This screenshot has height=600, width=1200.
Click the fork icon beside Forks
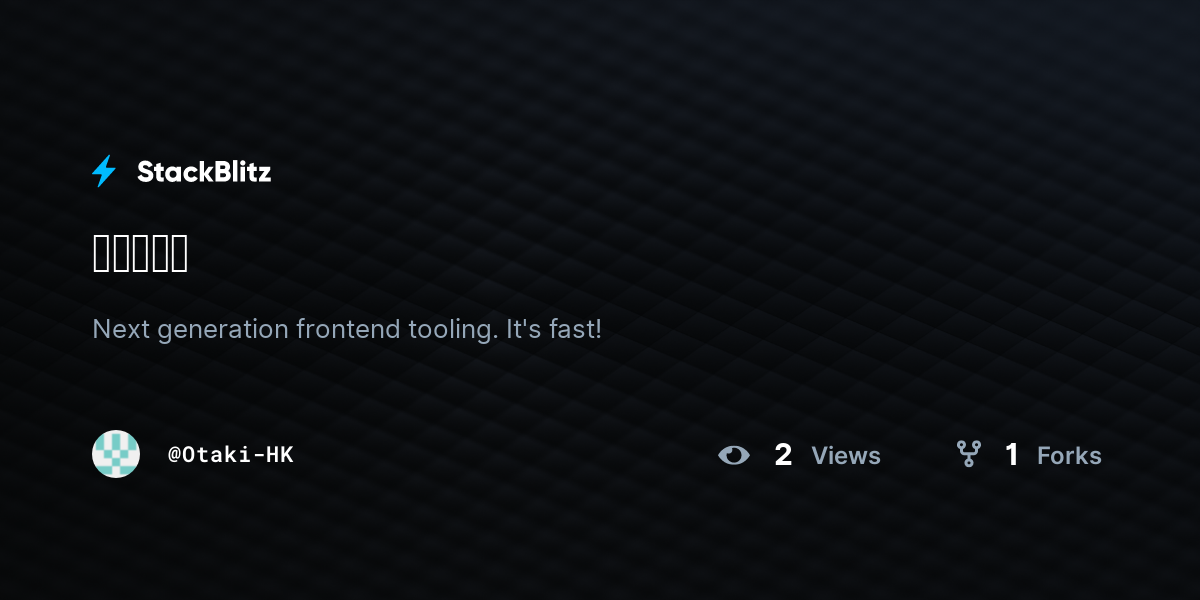tap(968, 454)
